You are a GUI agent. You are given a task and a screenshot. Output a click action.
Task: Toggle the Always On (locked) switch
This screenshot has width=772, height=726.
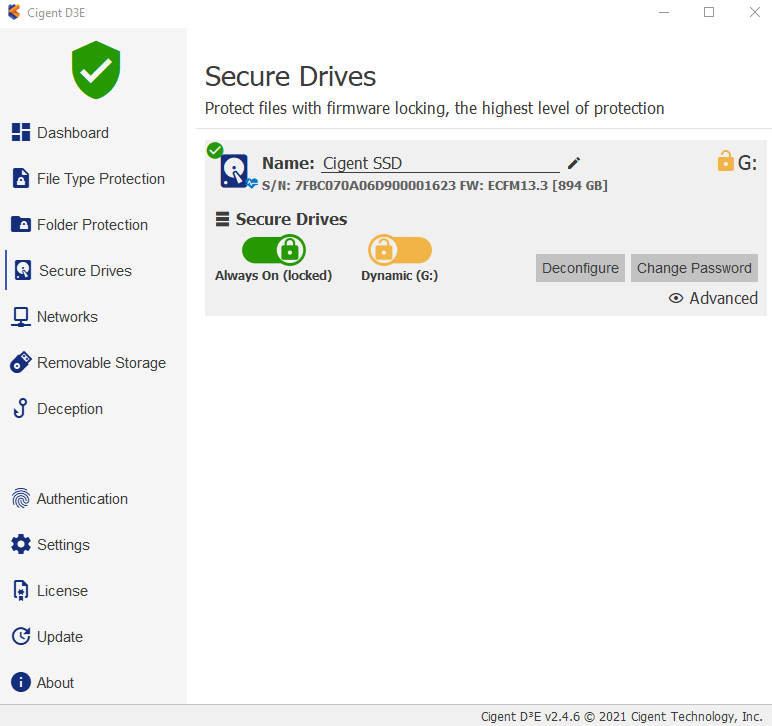274,250
